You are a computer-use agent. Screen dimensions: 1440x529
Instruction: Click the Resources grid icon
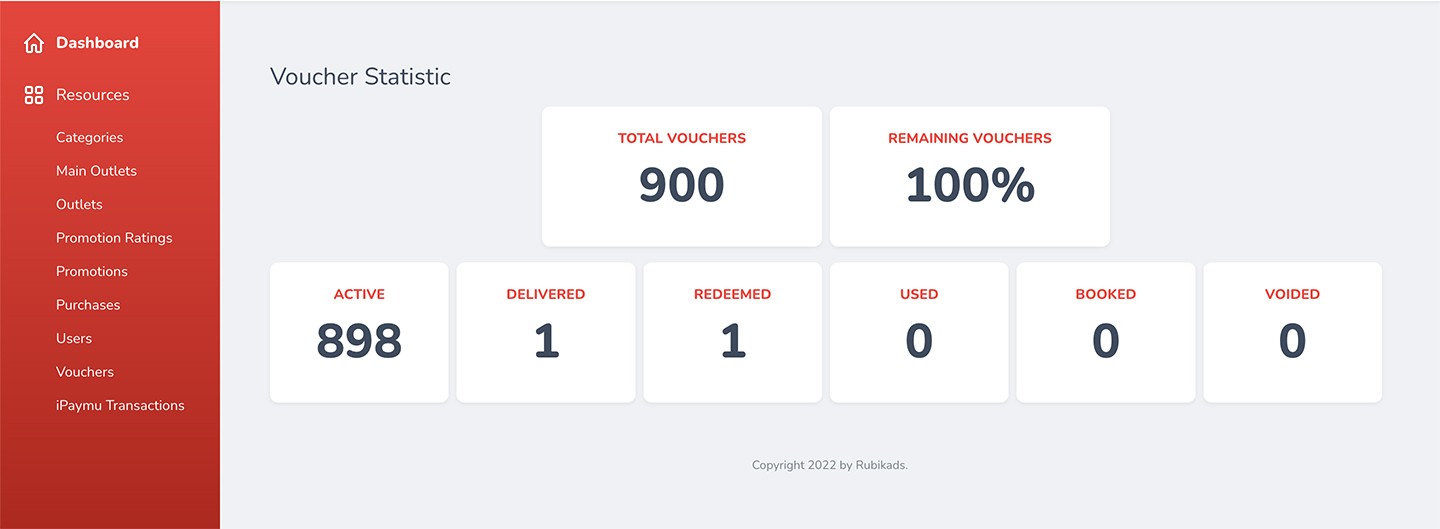(x=34, y=95)
